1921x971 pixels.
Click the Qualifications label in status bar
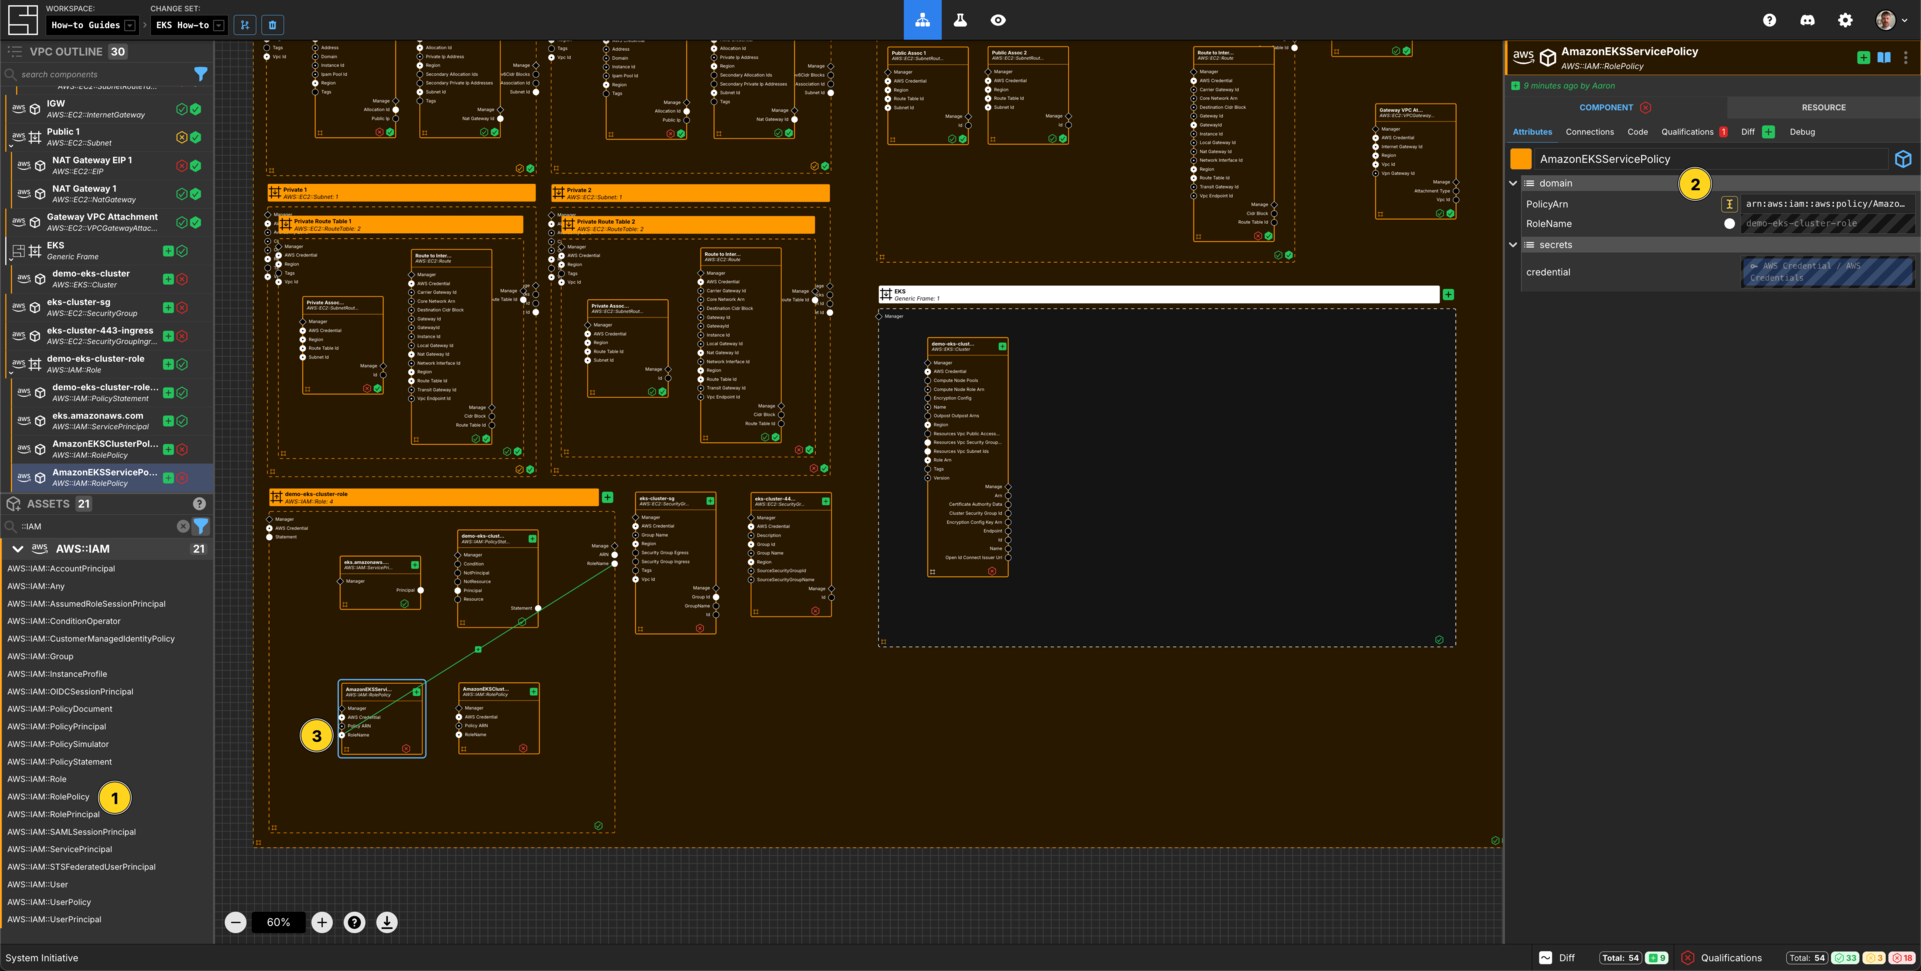pyautogui.click(x=1731, y=958)
